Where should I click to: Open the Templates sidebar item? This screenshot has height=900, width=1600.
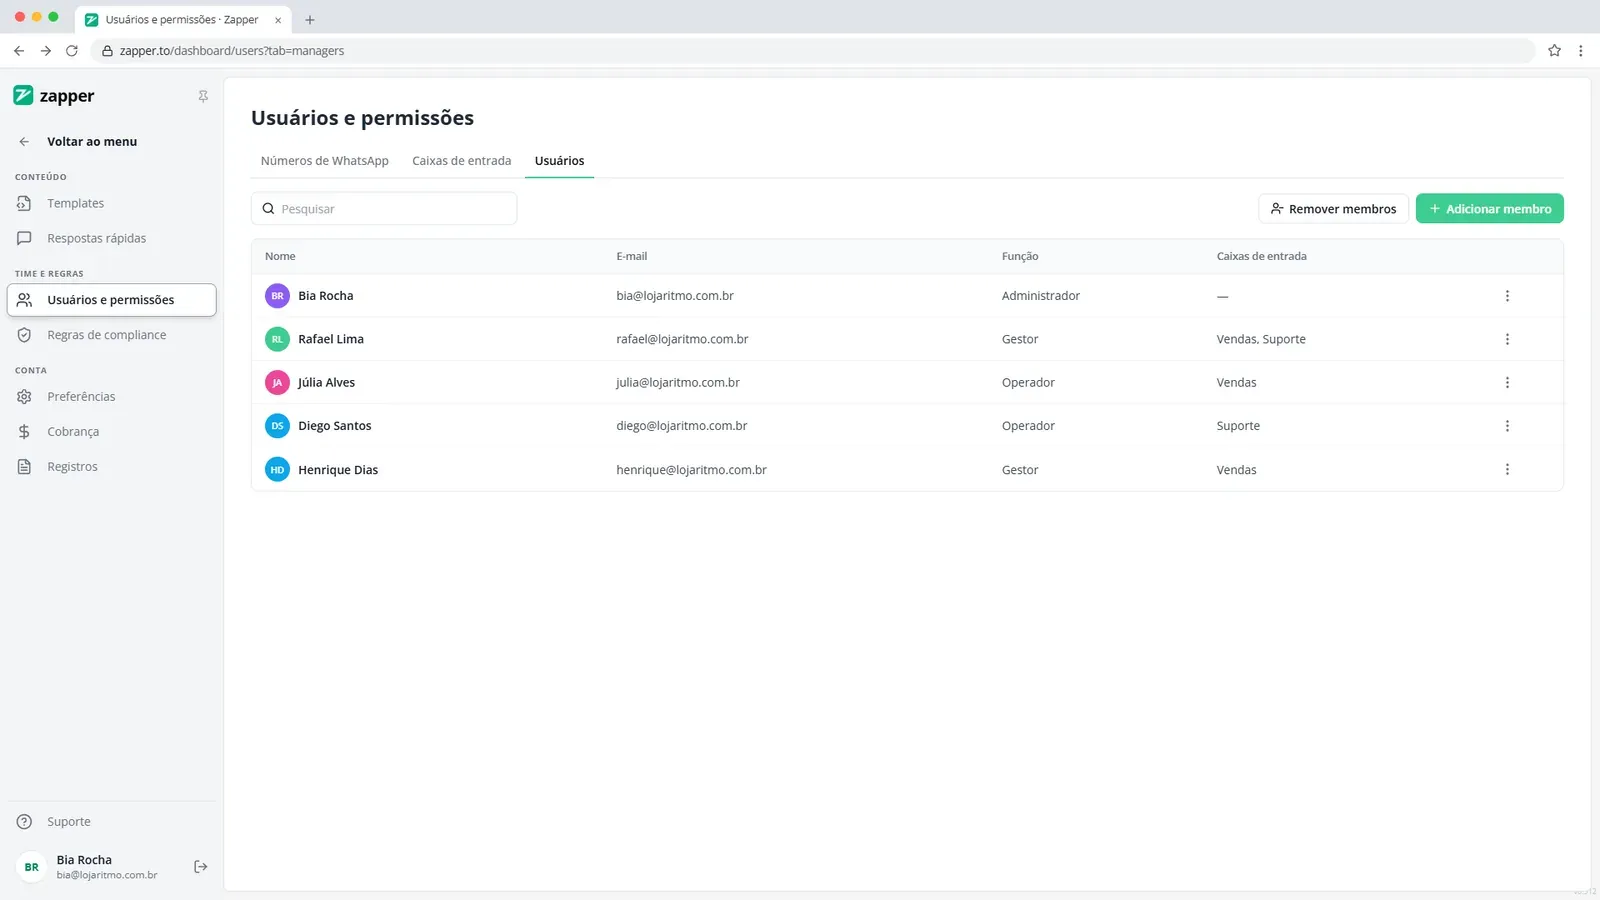(111, 203)
